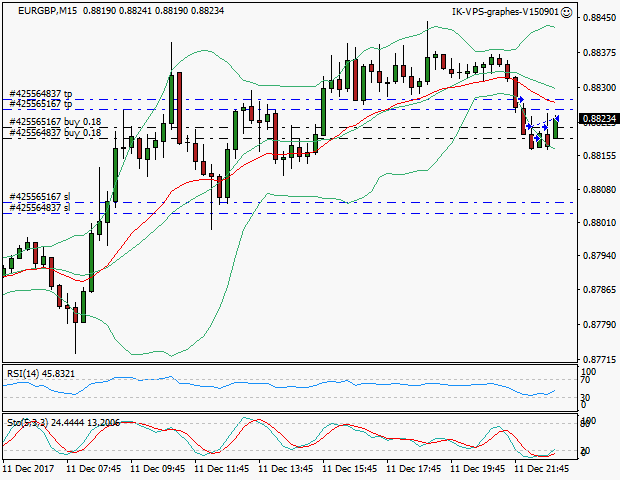Click the 0.88010 price scale label
This screenshot has width=620, height=480.
point(598,222)
